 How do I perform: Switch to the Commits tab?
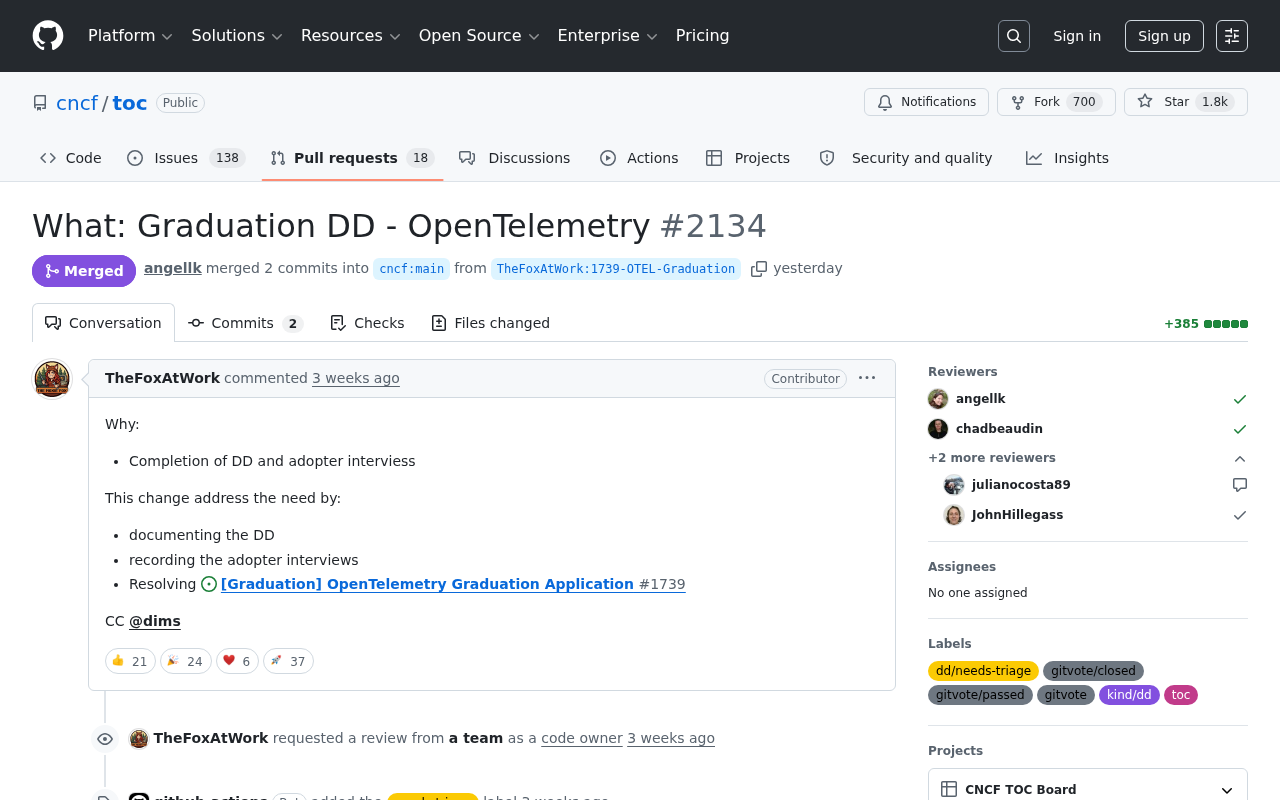pos(245,323)
